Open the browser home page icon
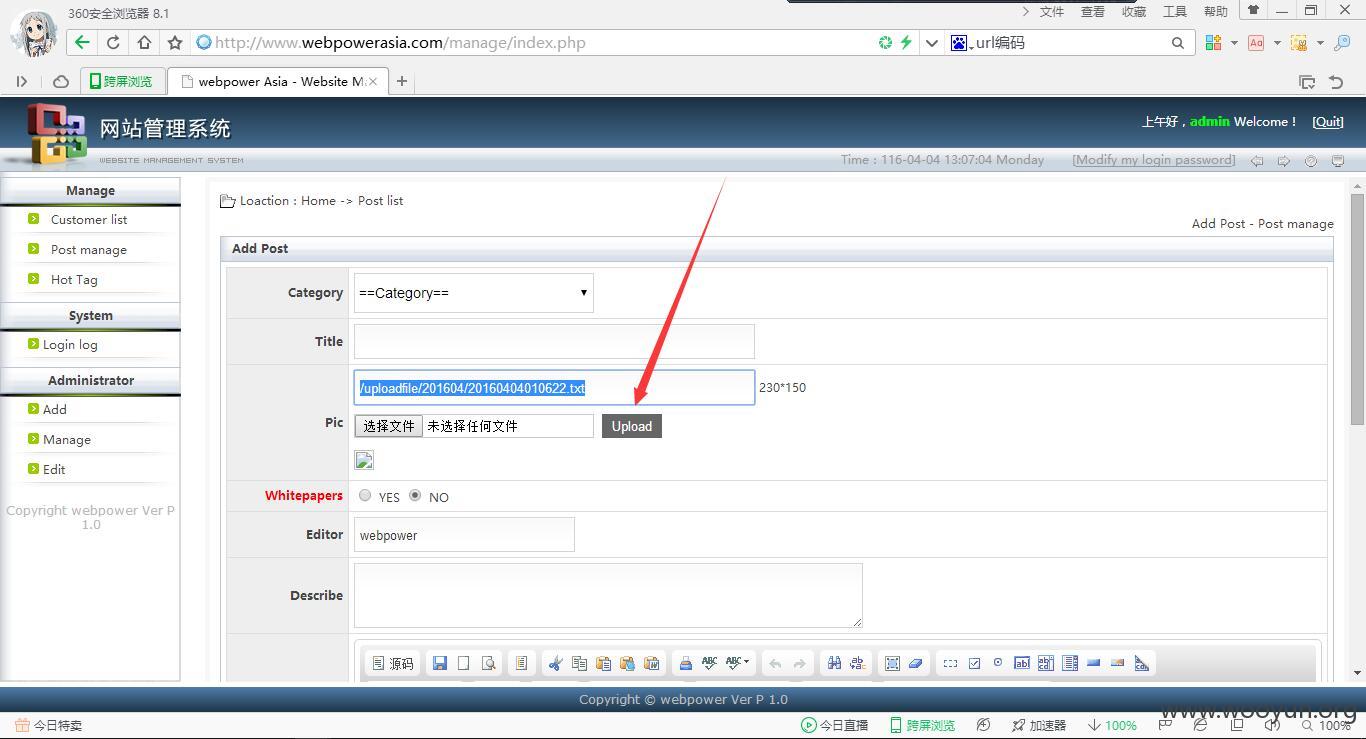 point(144,42)
